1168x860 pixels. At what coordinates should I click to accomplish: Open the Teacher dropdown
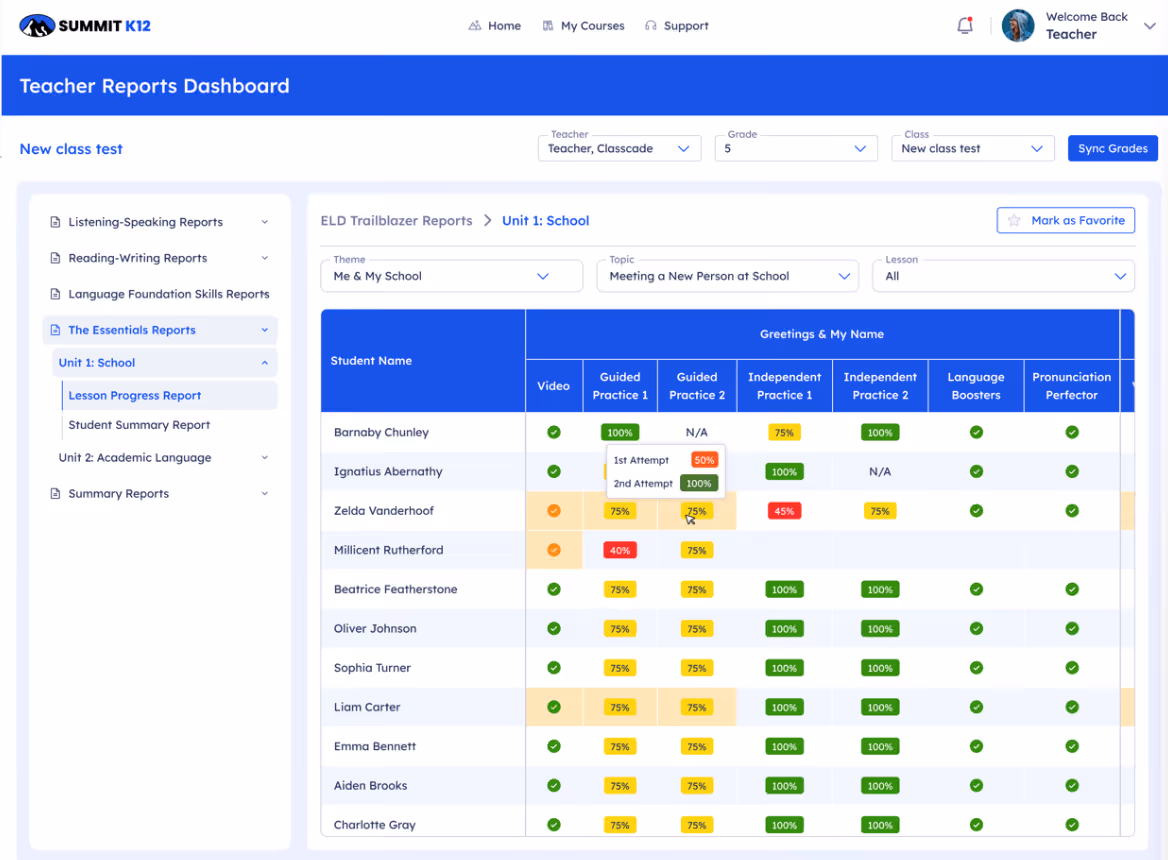pos(619,148)
